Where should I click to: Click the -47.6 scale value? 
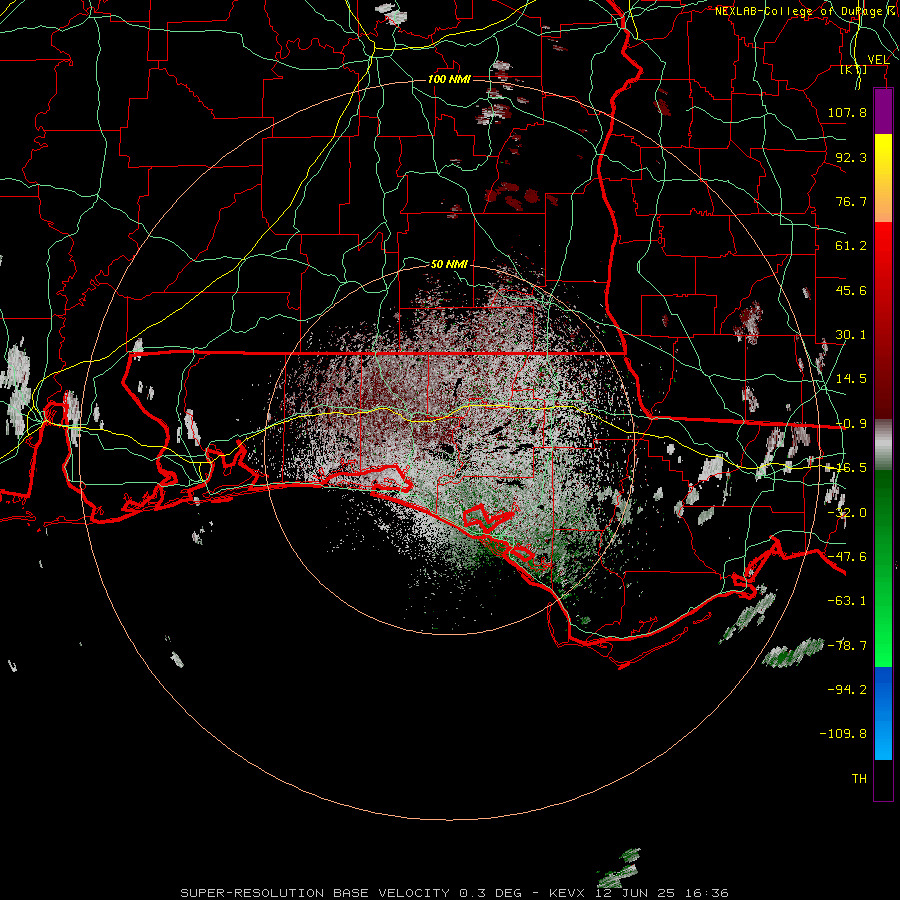point(847,557)
